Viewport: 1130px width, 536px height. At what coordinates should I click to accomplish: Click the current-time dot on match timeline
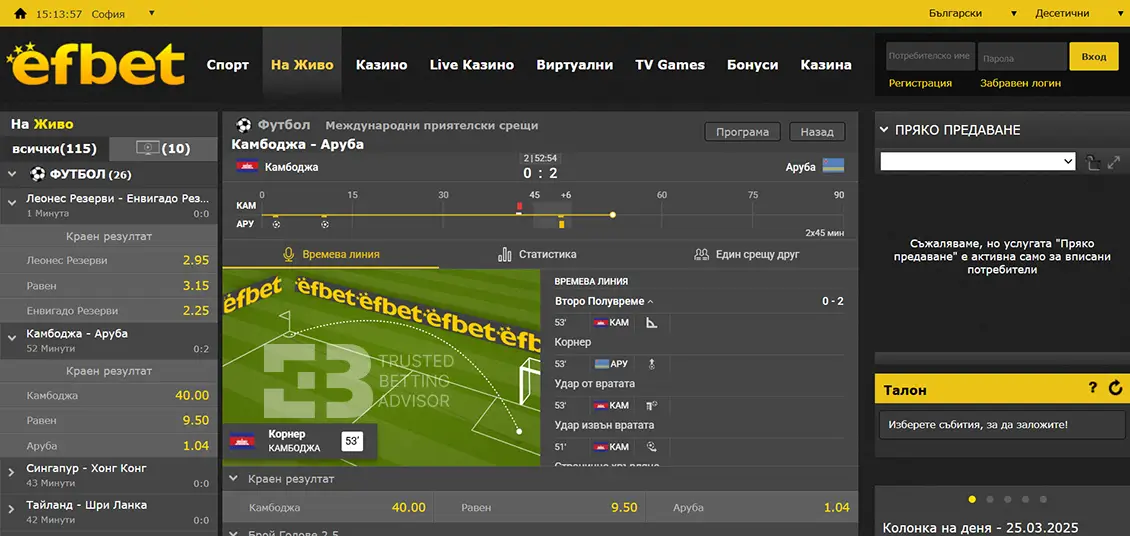pos(613,215)
